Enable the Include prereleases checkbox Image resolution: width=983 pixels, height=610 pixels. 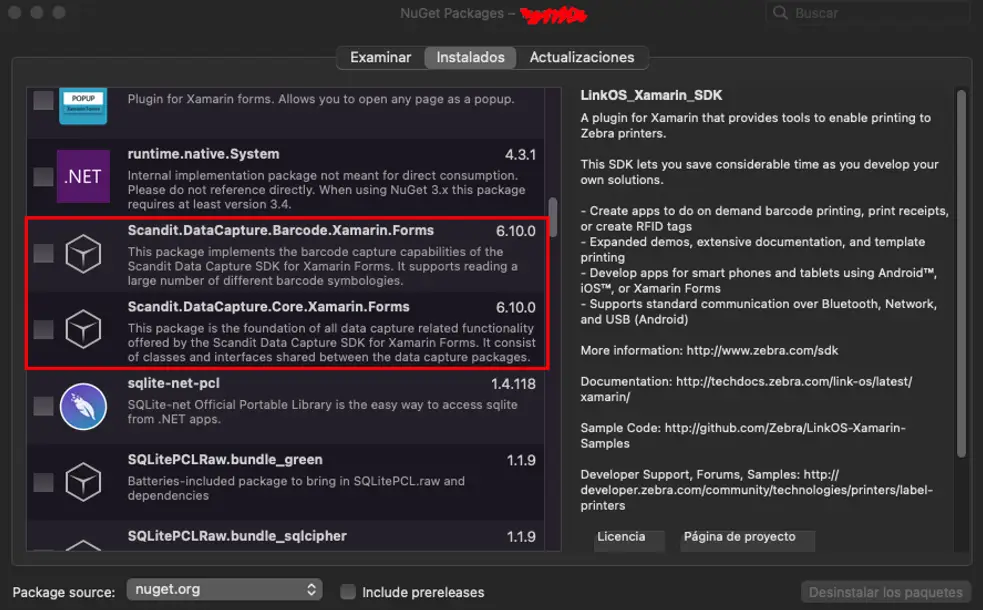[x=348, y=592]
